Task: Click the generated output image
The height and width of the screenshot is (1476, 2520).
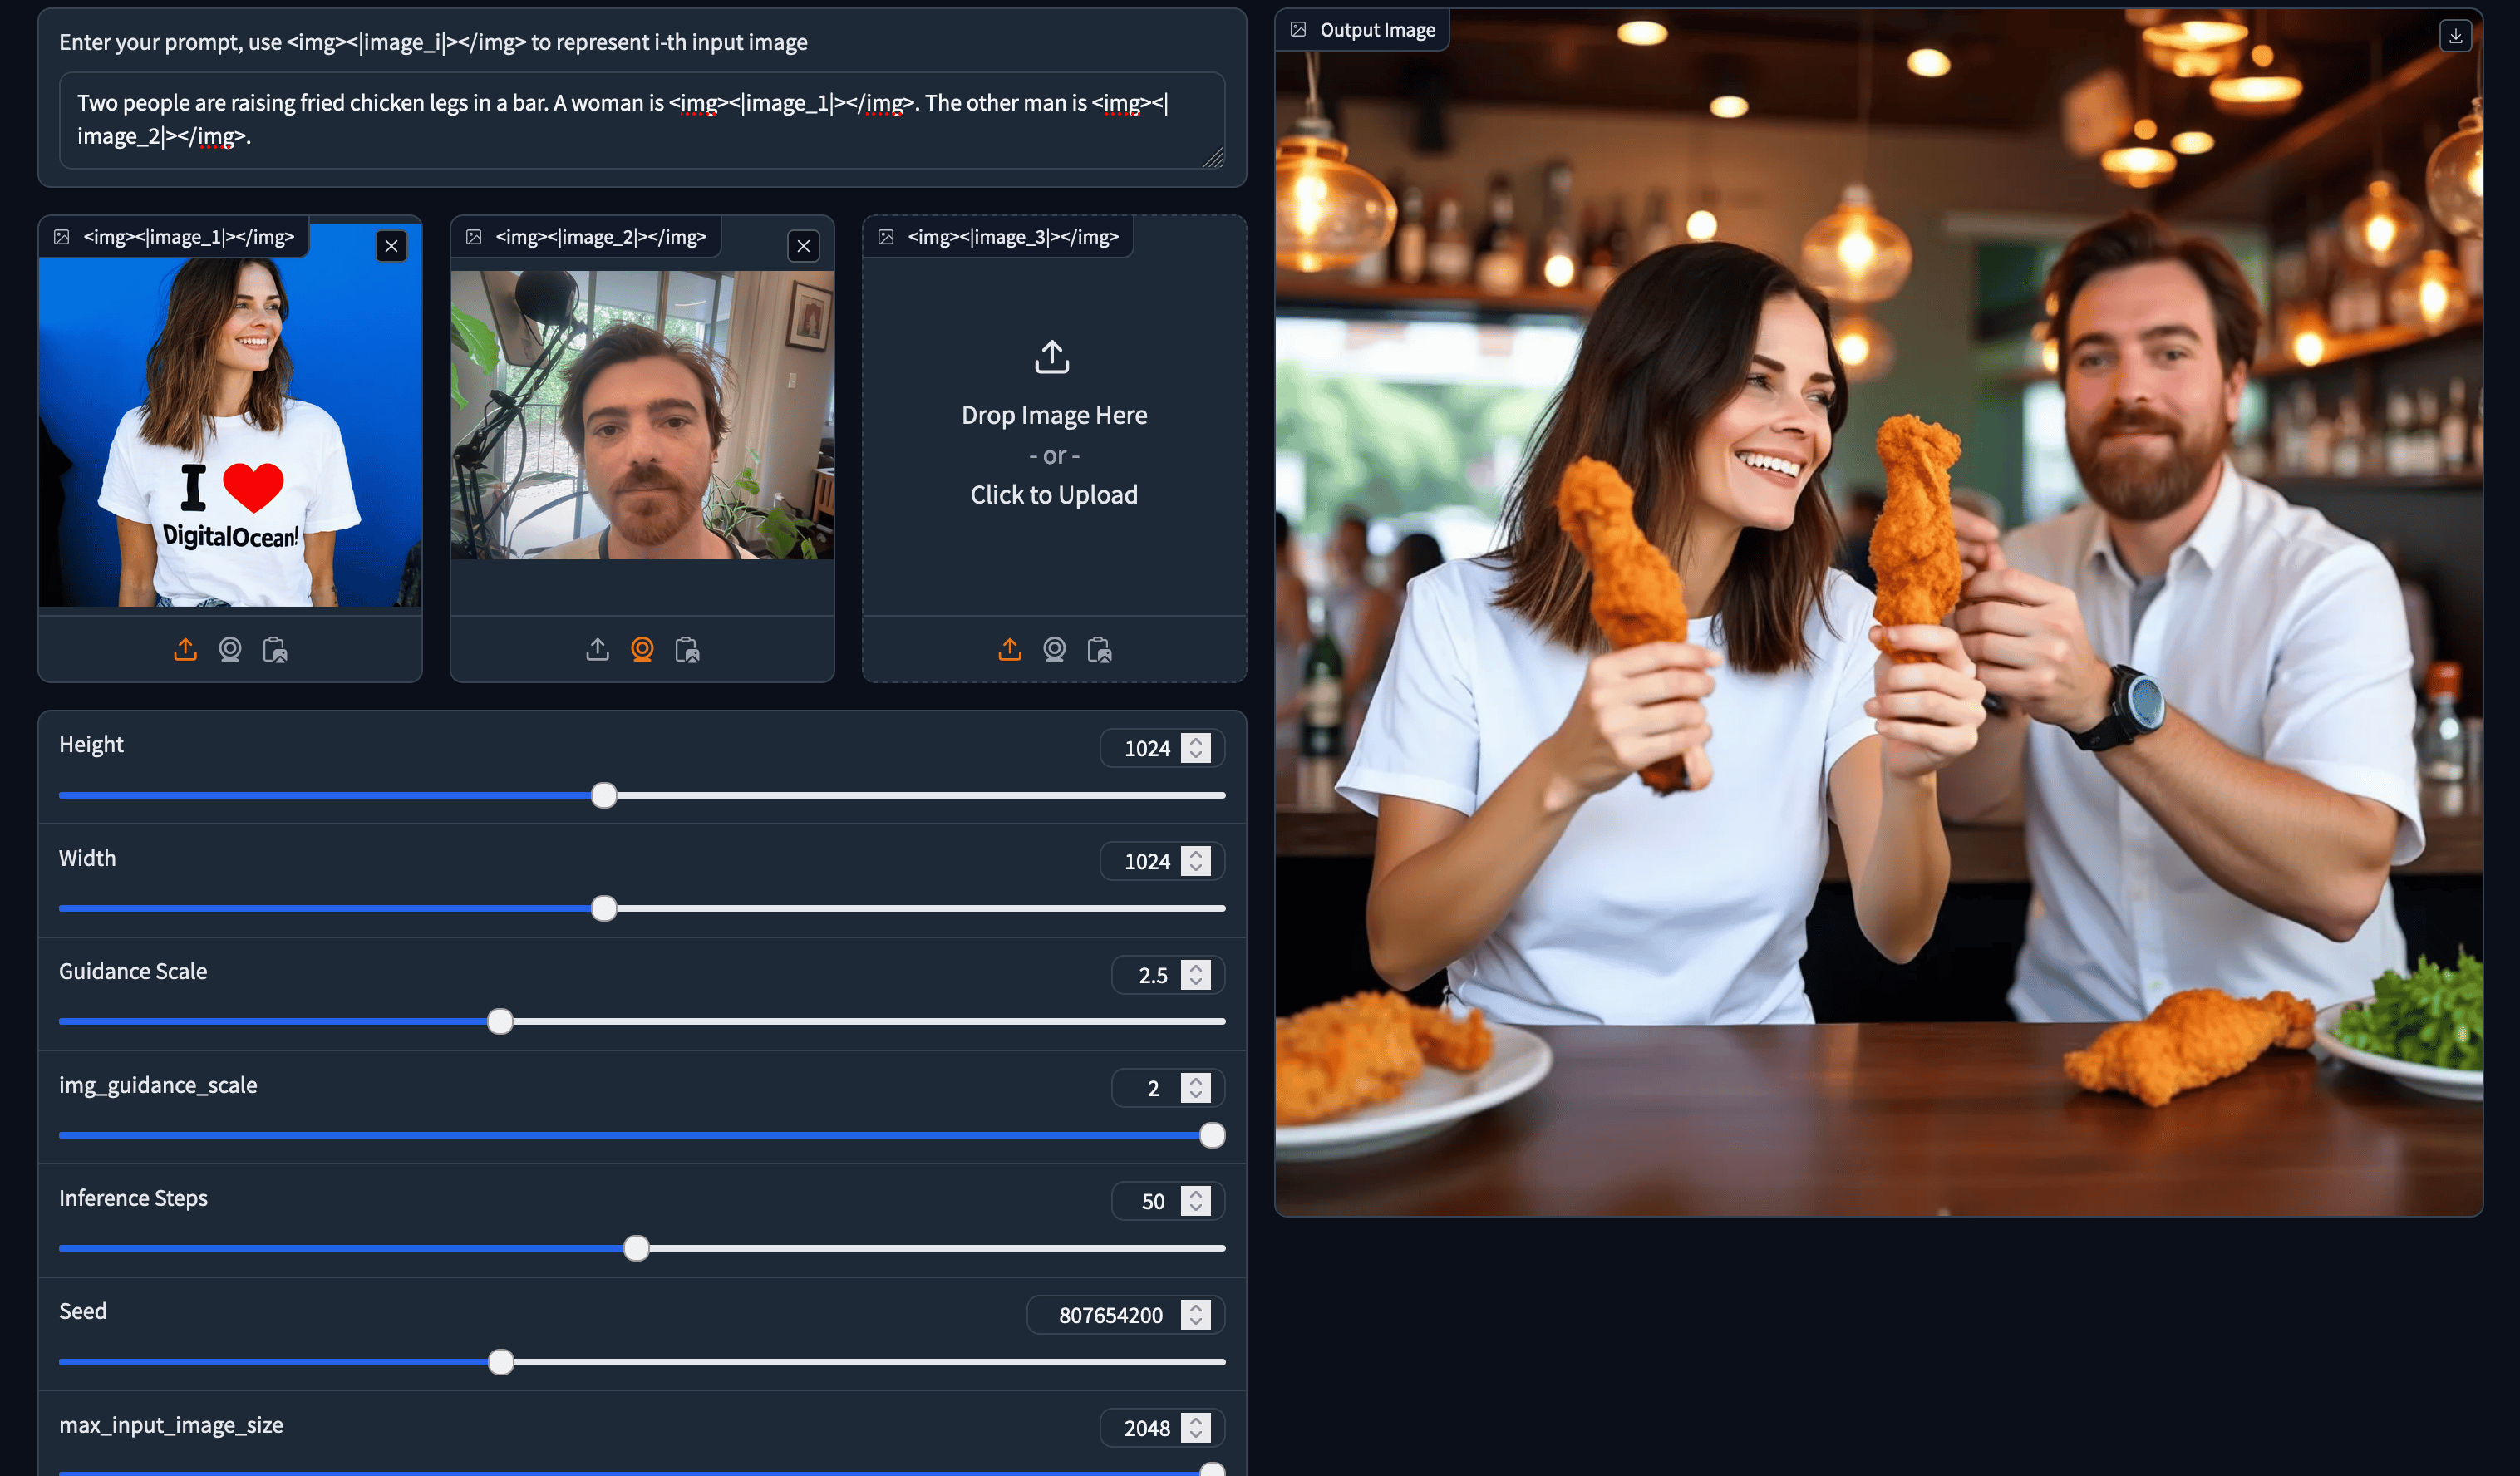Action: (x=1878, y=612)
